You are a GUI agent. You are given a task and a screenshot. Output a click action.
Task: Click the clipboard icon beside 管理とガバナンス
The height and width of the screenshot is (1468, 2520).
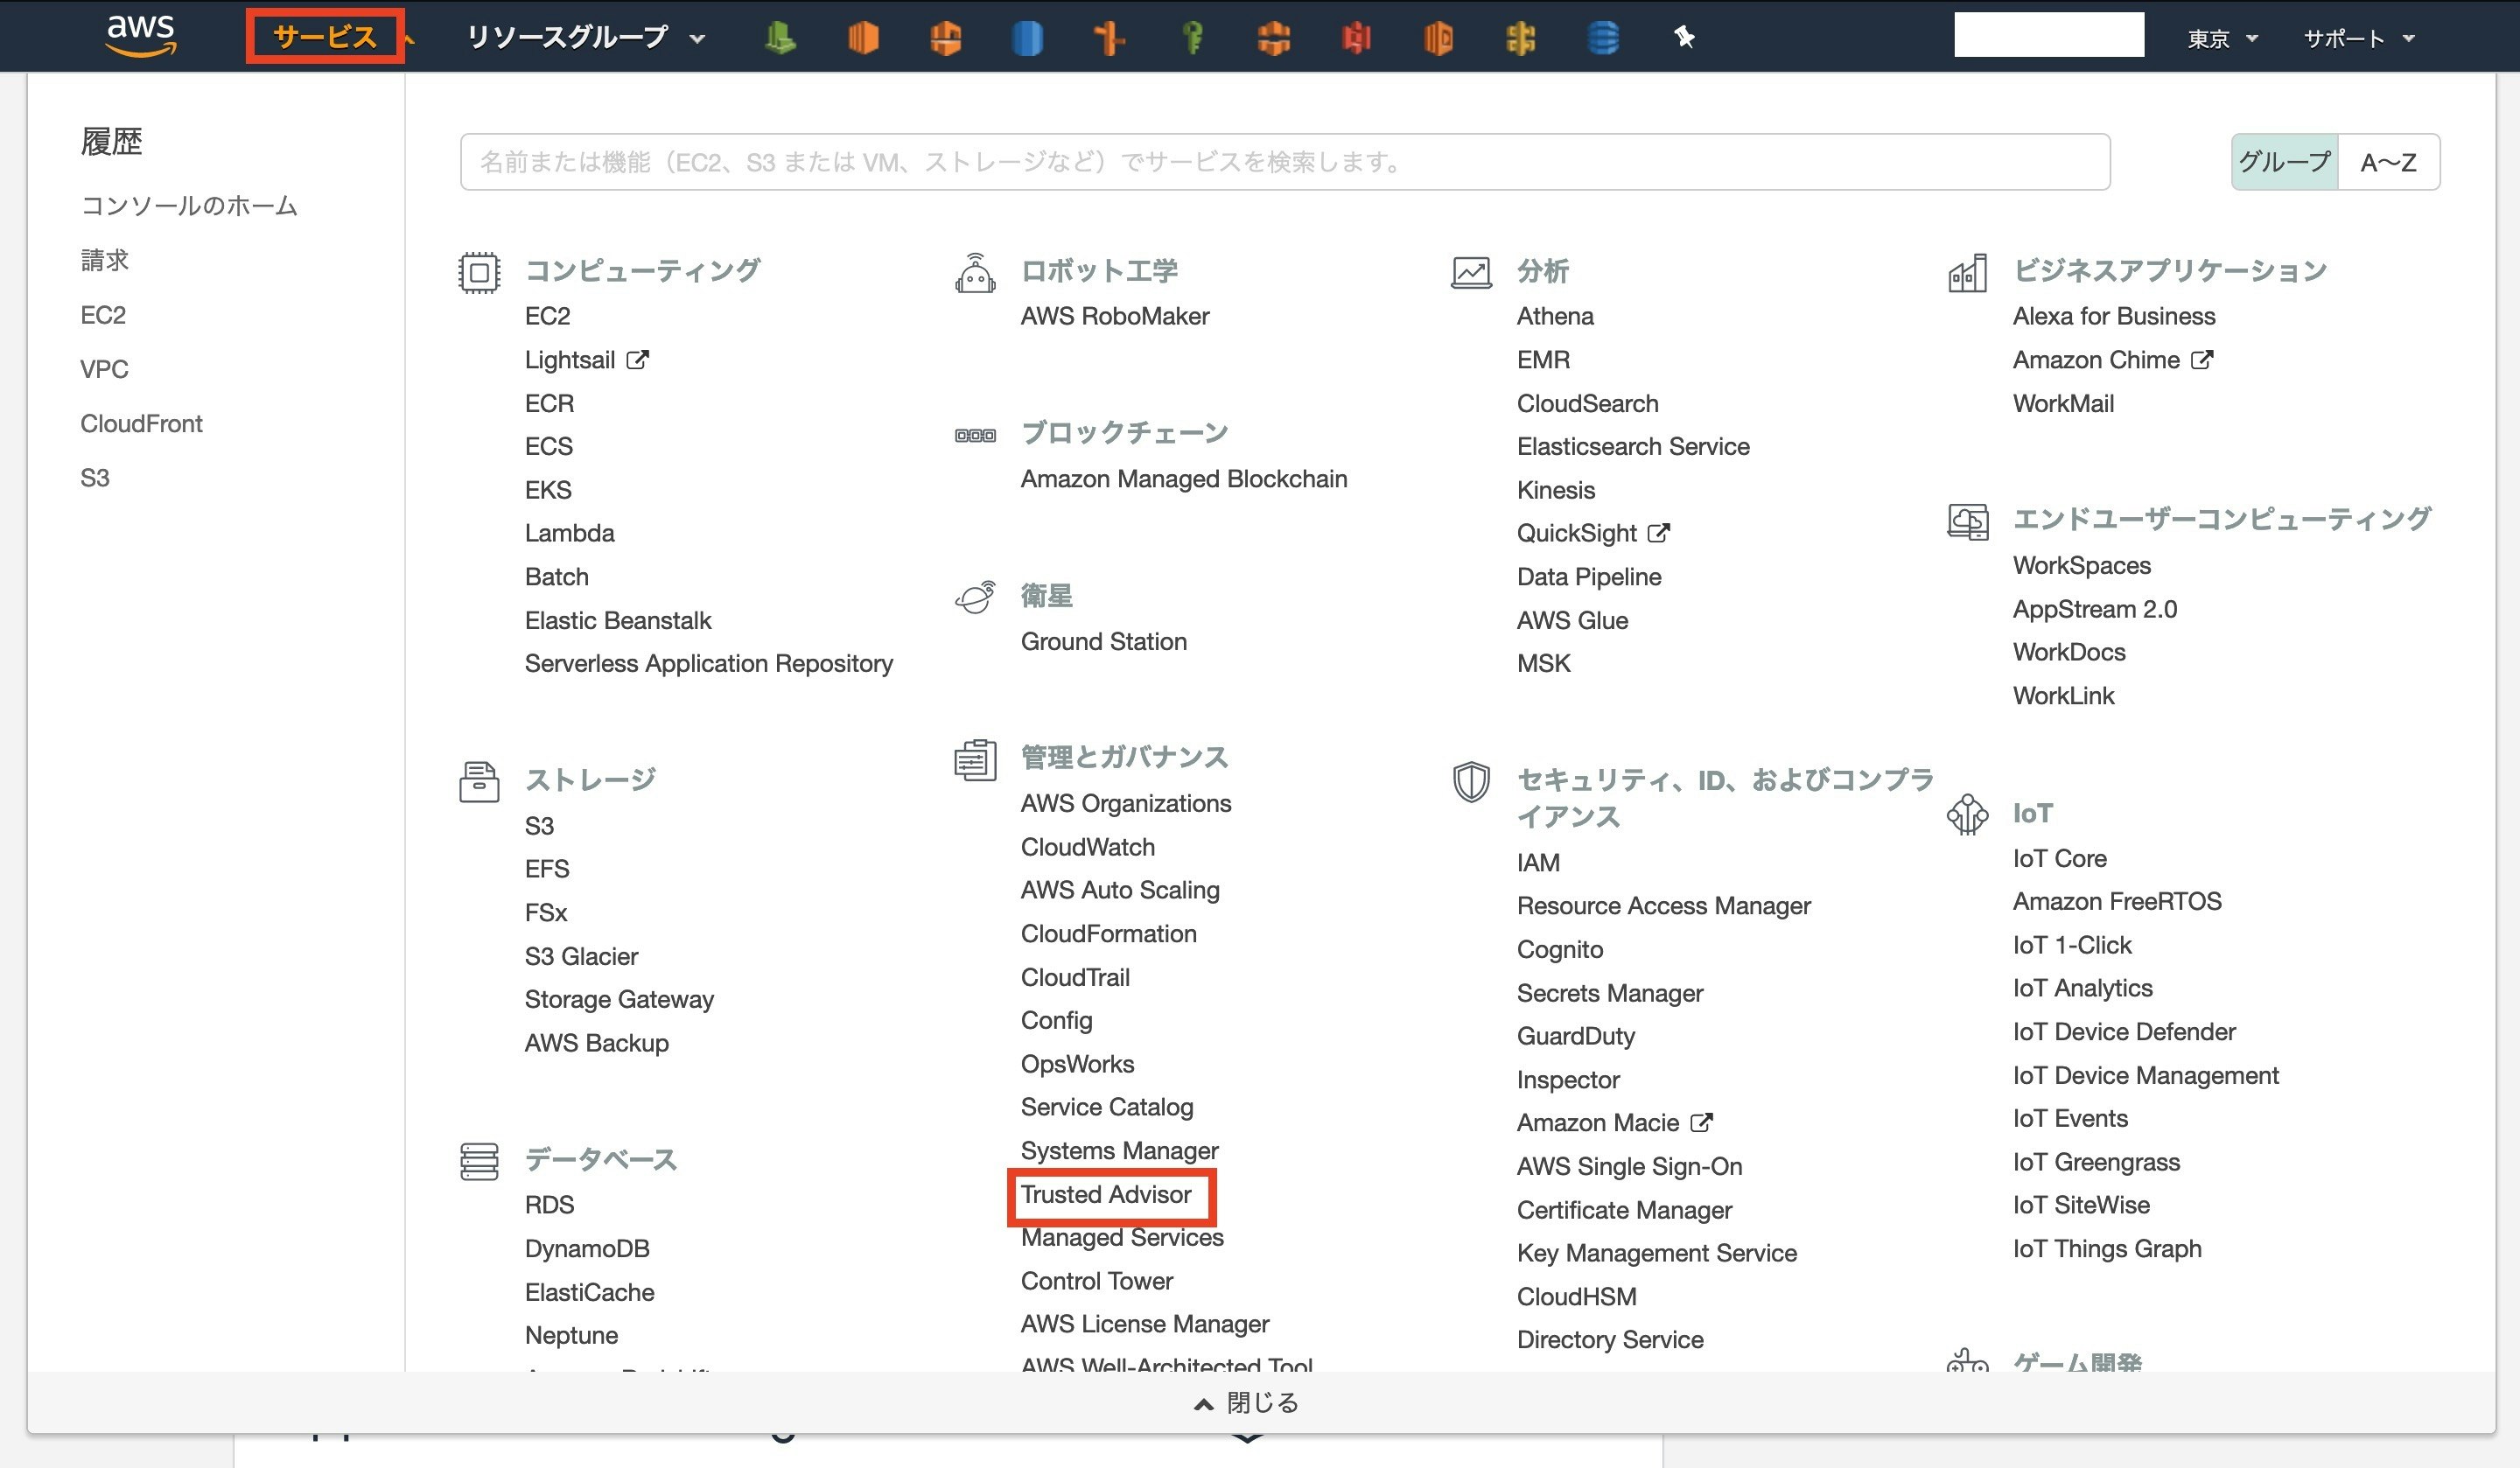tap(975, 760)
